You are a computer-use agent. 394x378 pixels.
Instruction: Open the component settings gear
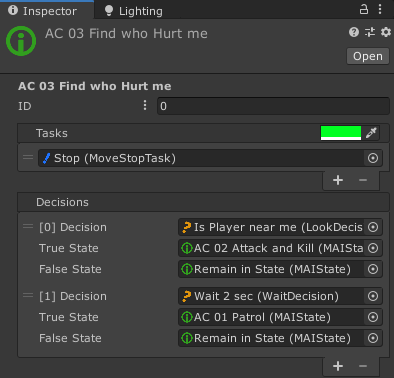pos(386,32)
